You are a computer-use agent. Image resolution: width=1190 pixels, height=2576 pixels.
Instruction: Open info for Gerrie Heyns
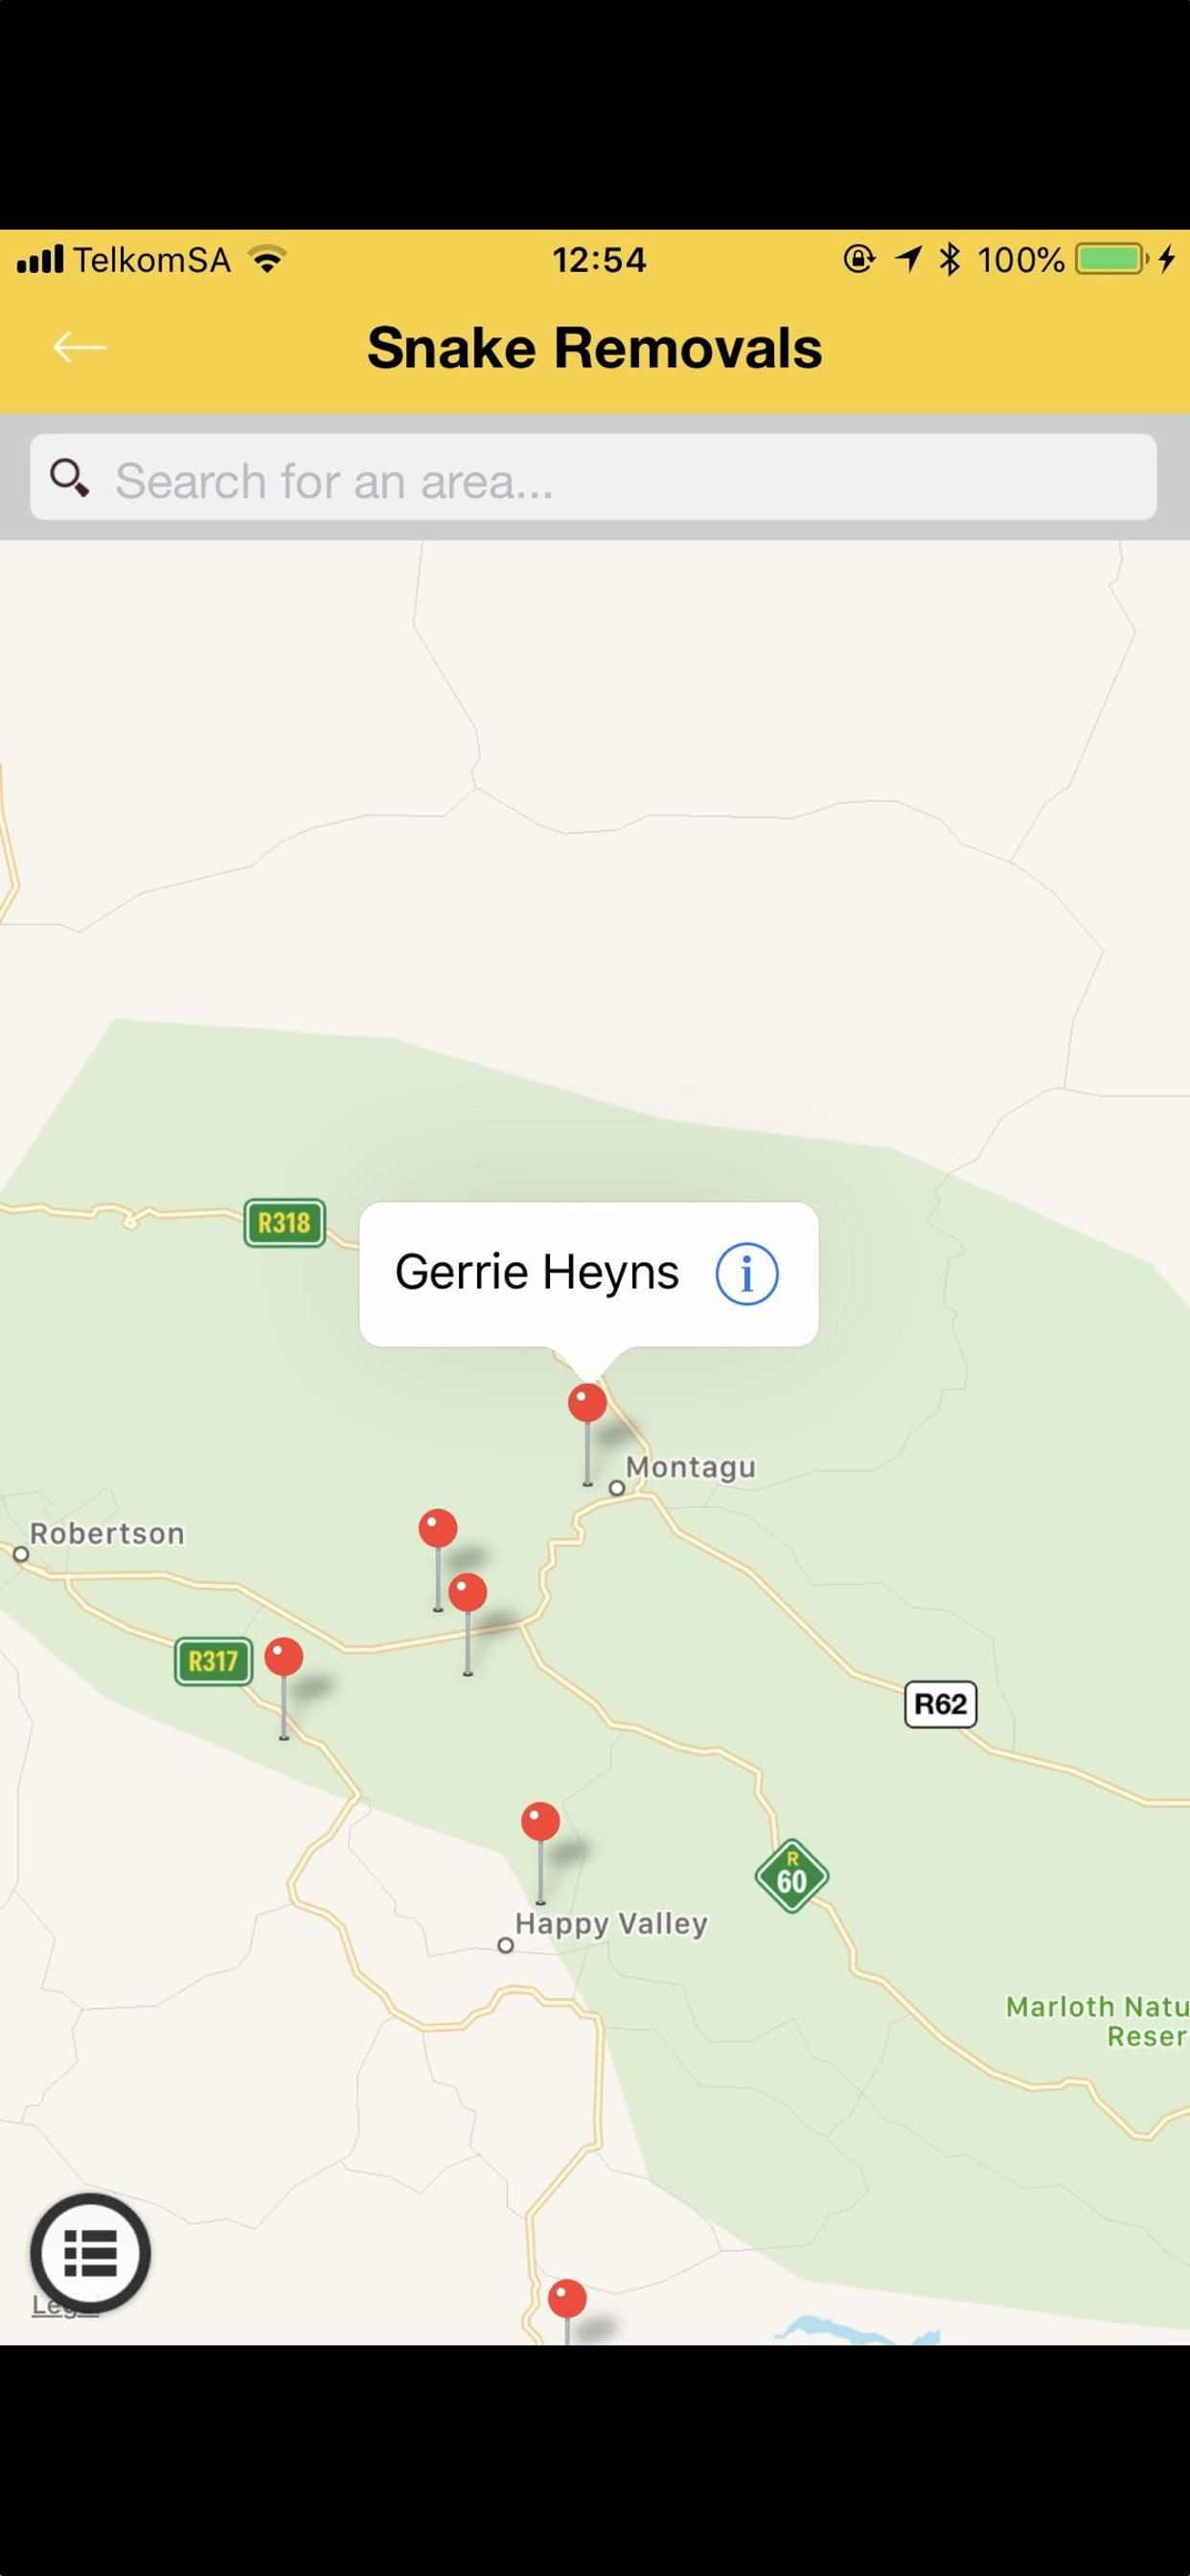pos(747,1273)
